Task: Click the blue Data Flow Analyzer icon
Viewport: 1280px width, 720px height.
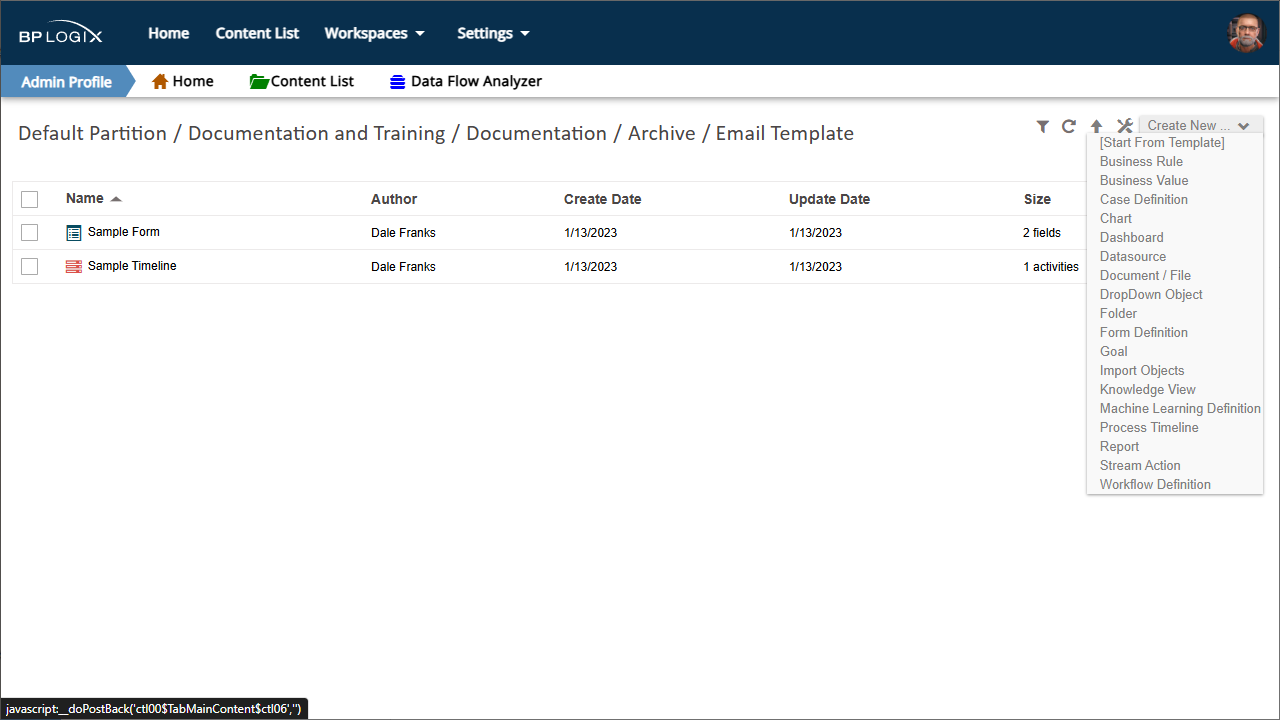Action: pyautogui.click(x=398, y=82)
